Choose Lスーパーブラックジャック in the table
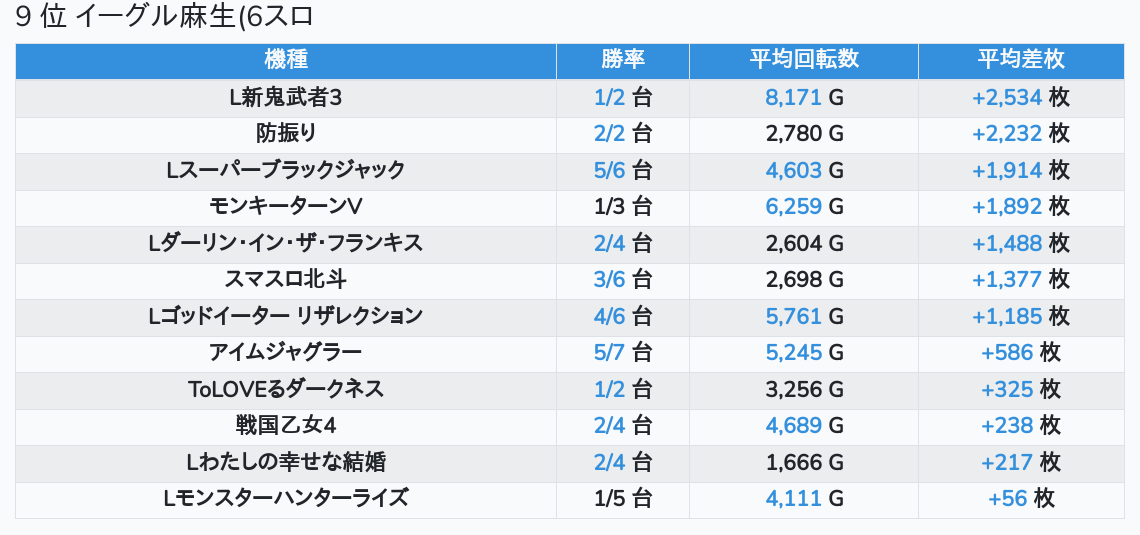This screenshot has height=535, width=1140. click(286, 170)
